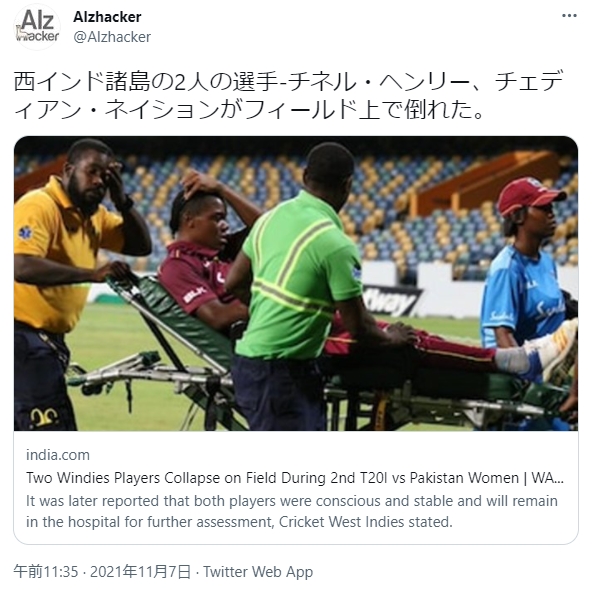Click the india.com domain label
This screenshot has height=590, width=593.
click(x=58, y=455)
